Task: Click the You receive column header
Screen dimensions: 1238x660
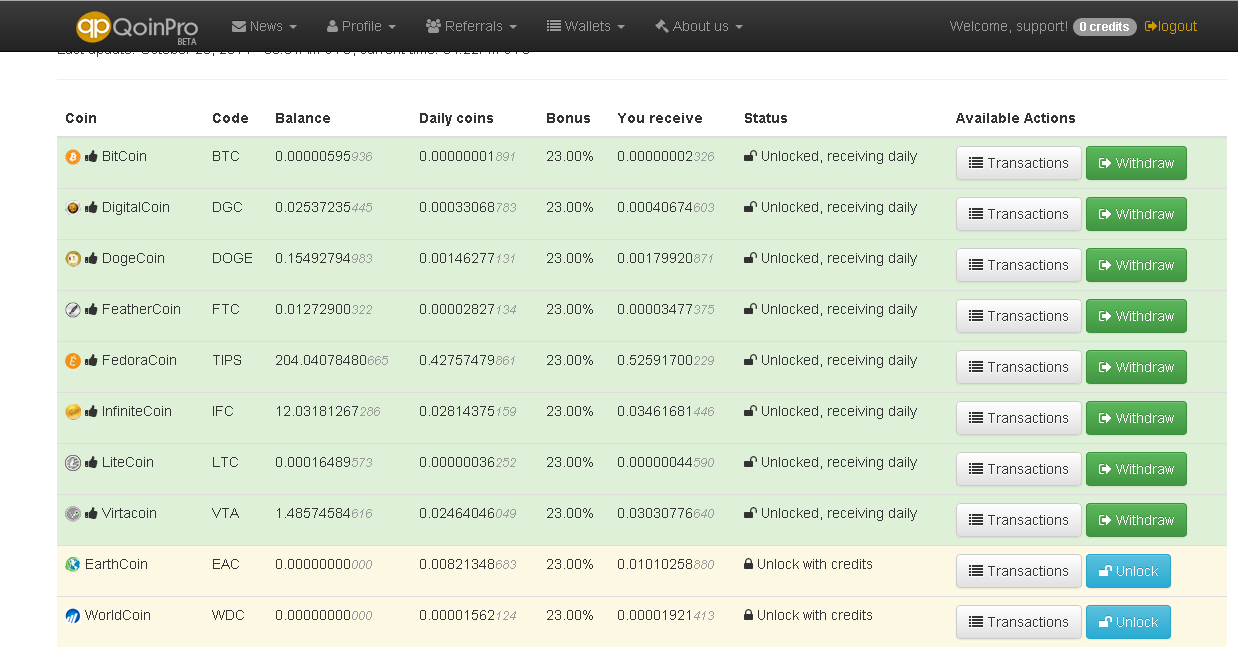Action: [660, 118]
